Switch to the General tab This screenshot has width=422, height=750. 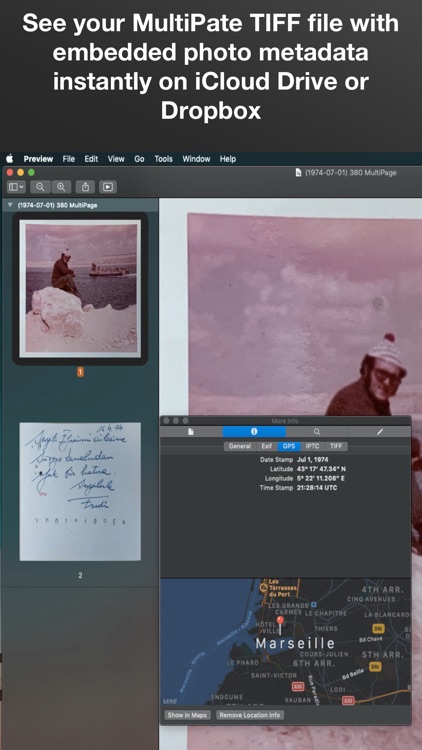(x=240, y=446)
